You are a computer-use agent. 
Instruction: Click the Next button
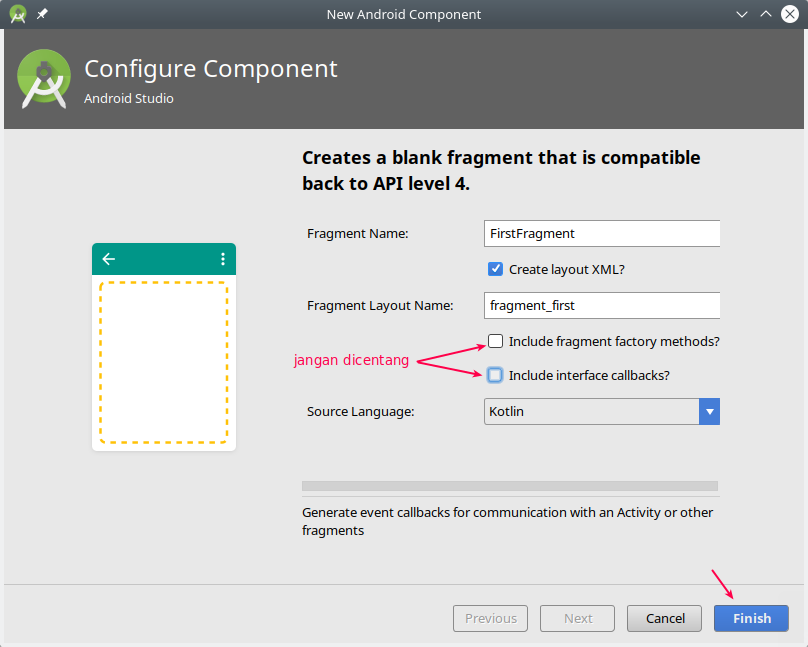578,618
